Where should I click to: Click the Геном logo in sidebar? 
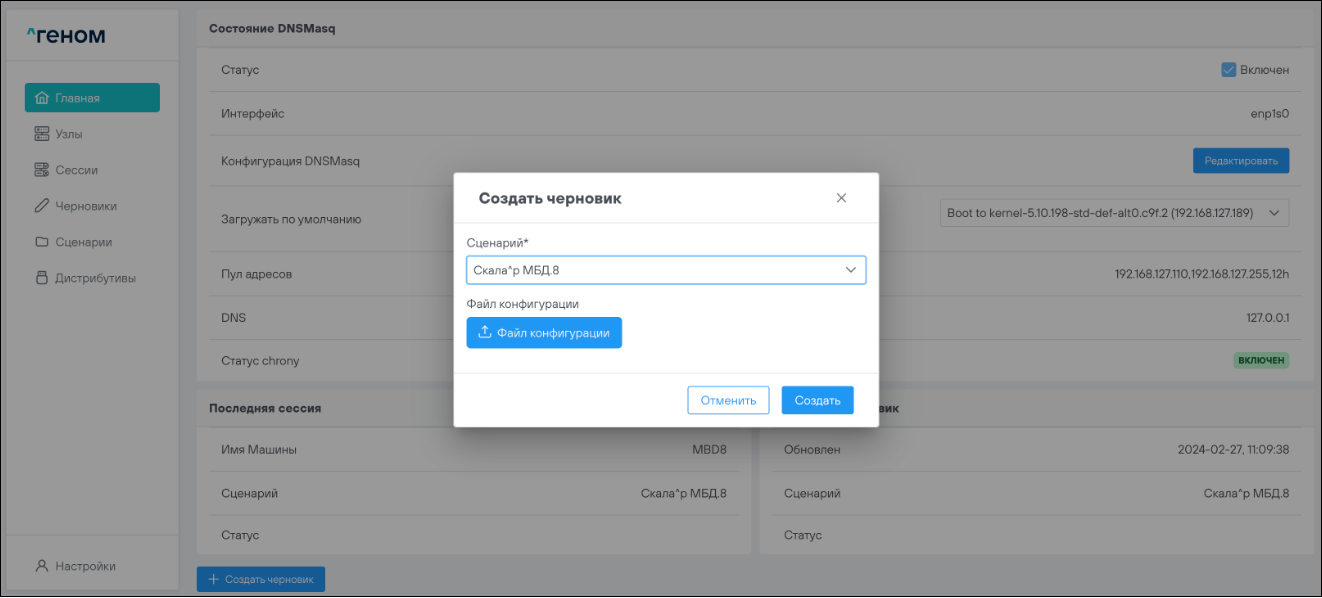[x=66, y=37]
